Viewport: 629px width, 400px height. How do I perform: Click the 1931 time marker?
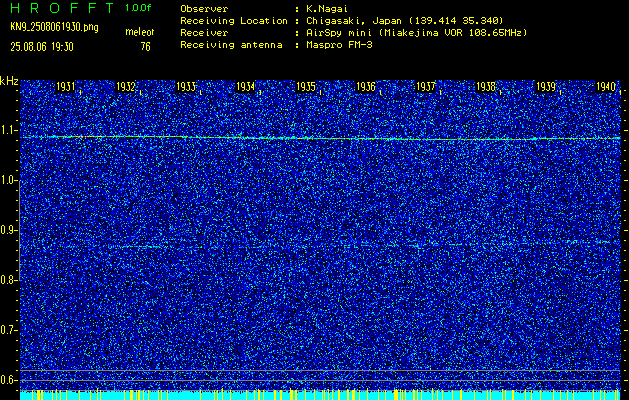65,86
